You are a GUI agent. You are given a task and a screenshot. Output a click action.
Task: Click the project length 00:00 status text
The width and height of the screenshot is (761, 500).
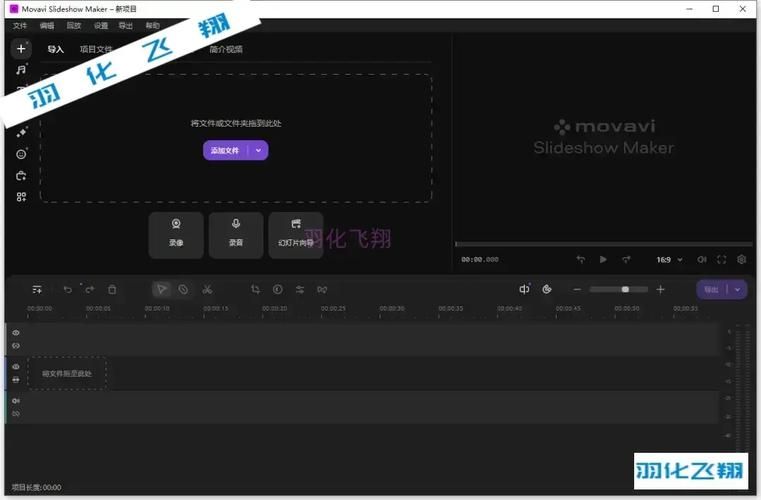point(36,487)
